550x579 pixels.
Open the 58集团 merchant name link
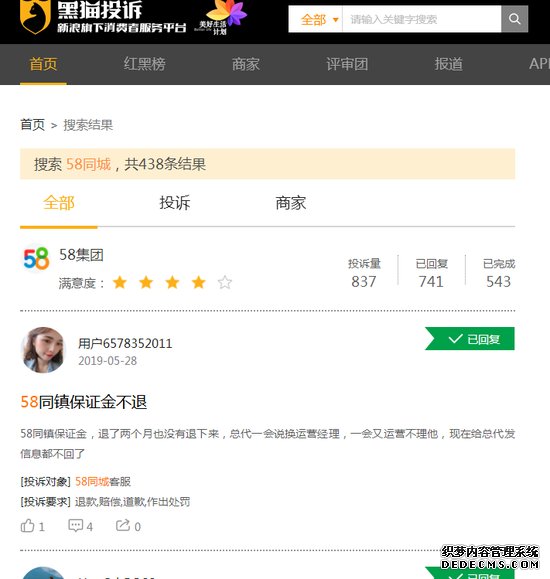point(81,255)
